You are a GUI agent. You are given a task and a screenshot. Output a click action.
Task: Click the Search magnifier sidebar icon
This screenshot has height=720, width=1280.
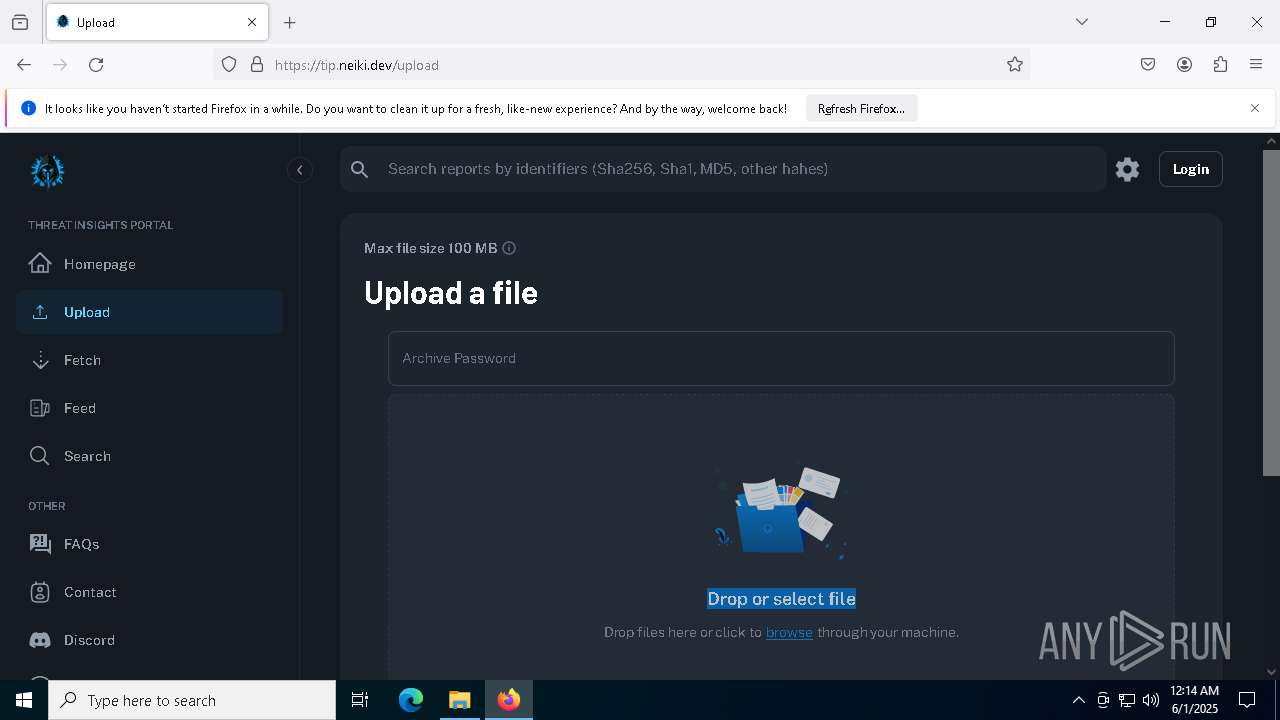click(x=40, y=456)
